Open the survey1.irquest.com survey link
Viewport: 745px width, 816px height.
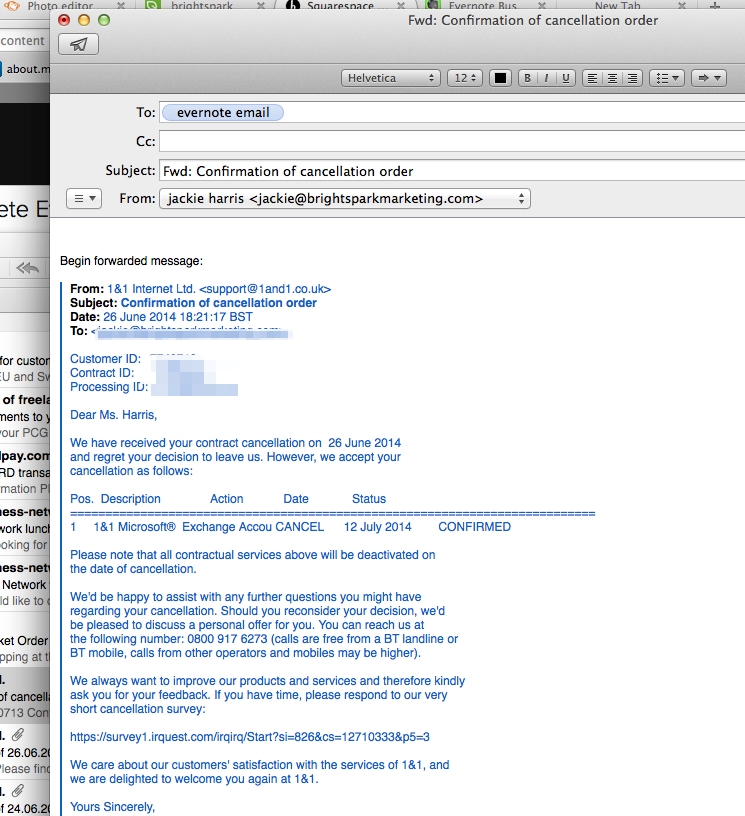[x=250, y=737]
